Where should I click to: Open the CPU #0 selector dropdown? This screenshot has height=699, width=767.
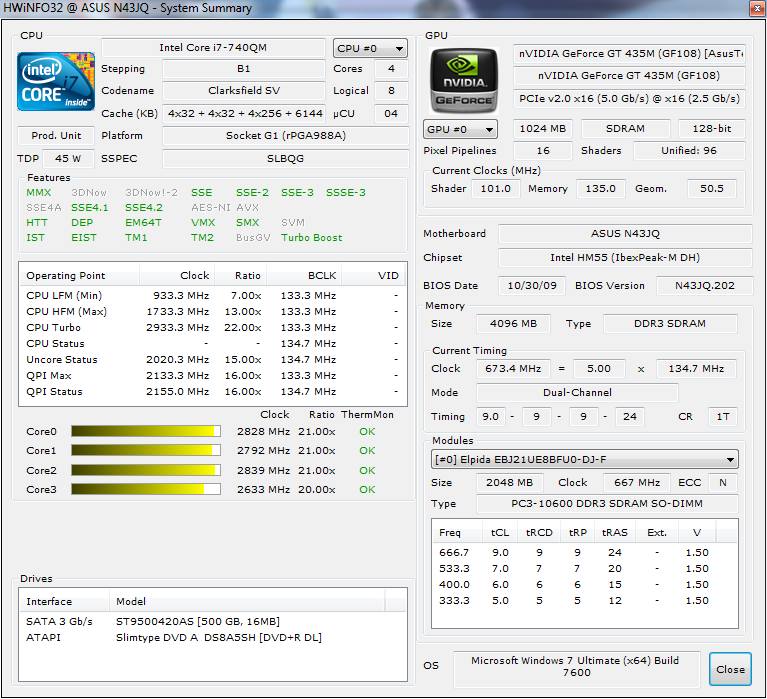(370, 48)
